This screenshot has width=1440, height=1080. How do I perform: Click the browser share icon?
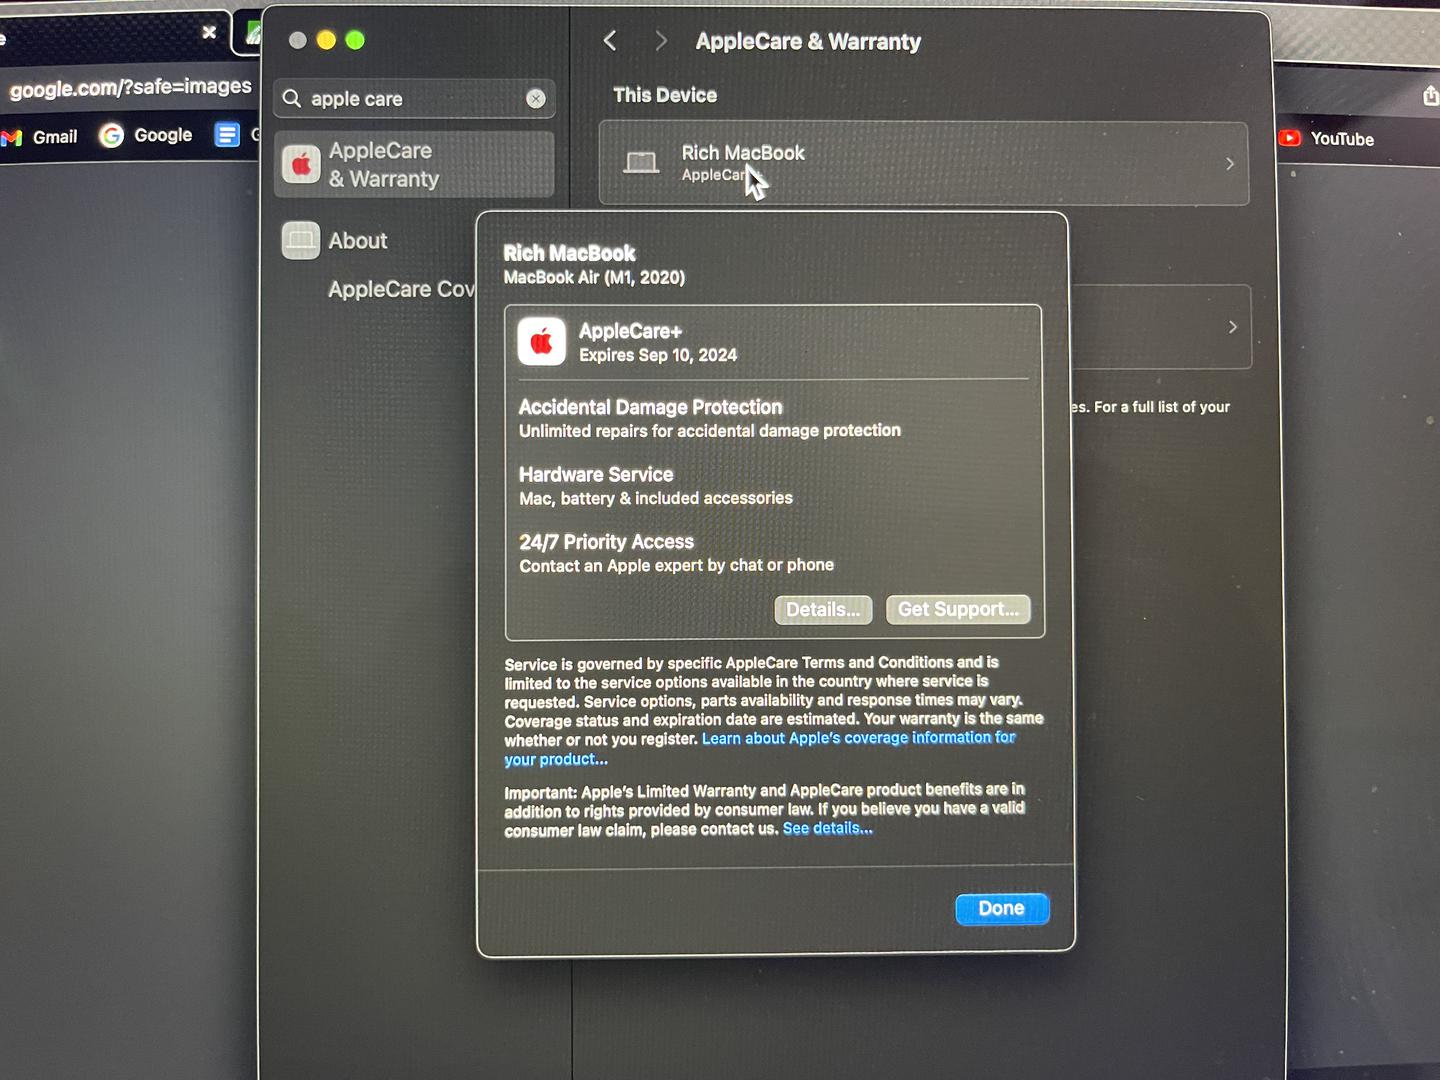tap(1431, 95)
